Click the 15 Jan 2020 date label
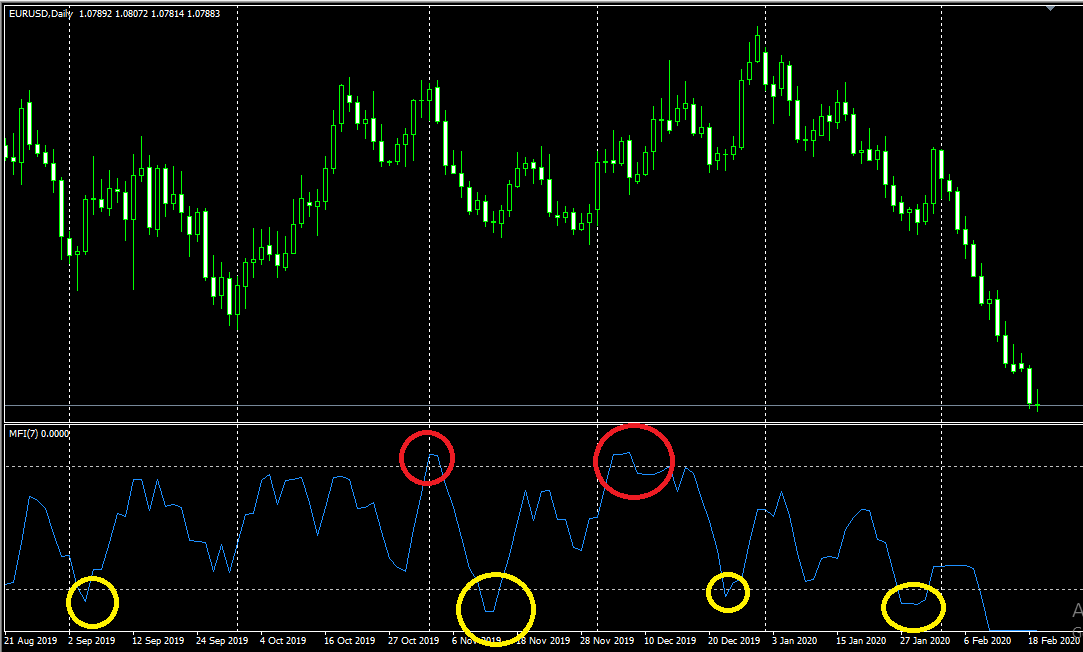This screenshot has width=1083, height=652. point(861,641)
